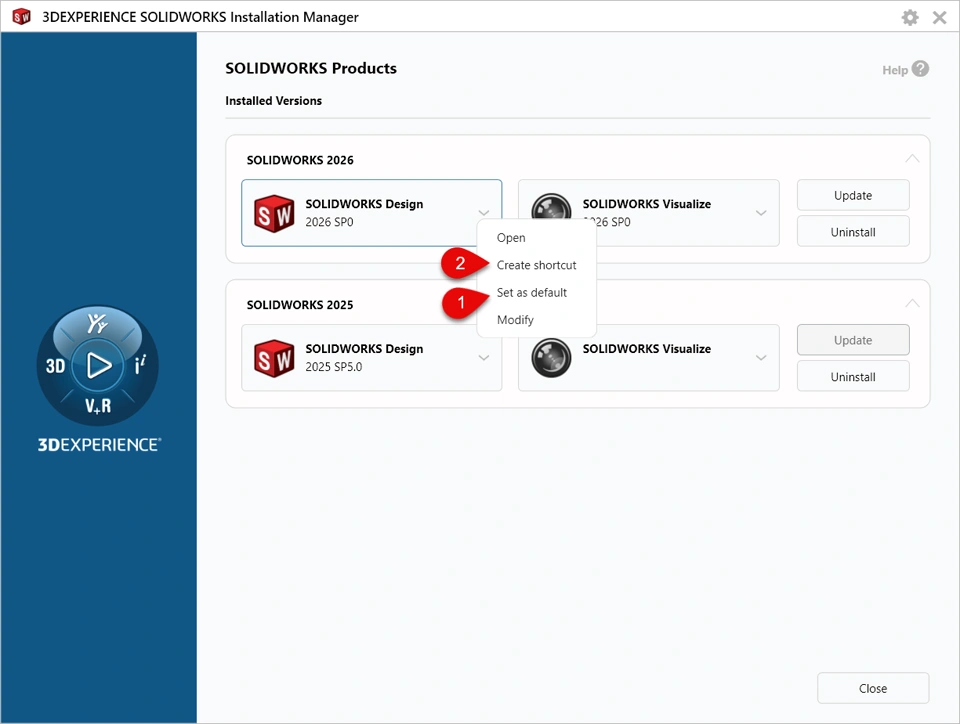Image resolution: width=960 pixels, height=724 pixels.
Task: Click the SOLIDWORKS Design 2026 cube icon
Action: coord(274,213)
